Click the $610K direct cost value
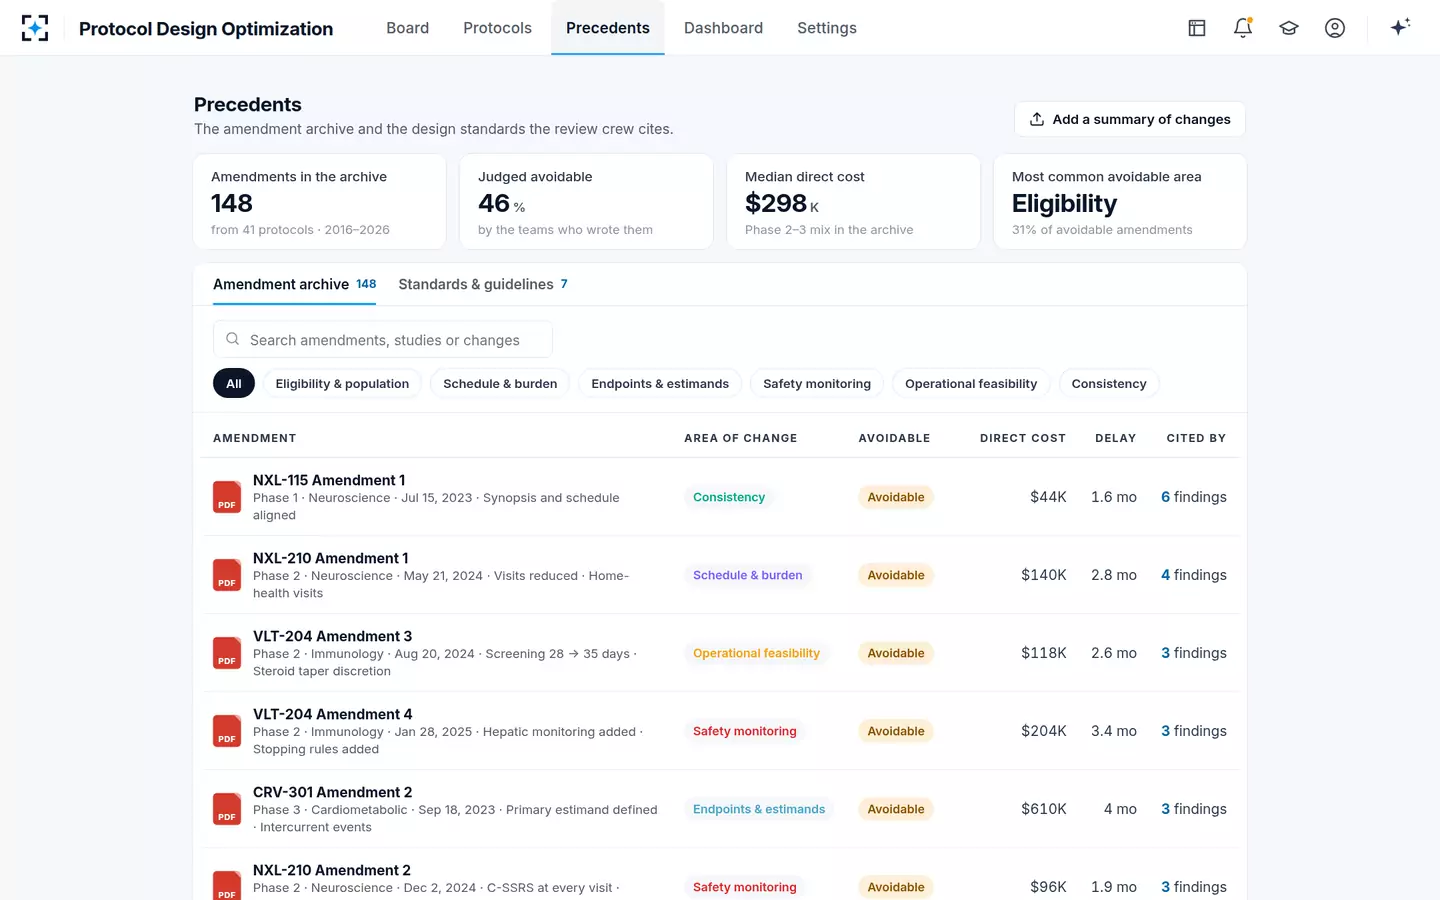This screenshot has height=900, width=1440. [1044, 809]
